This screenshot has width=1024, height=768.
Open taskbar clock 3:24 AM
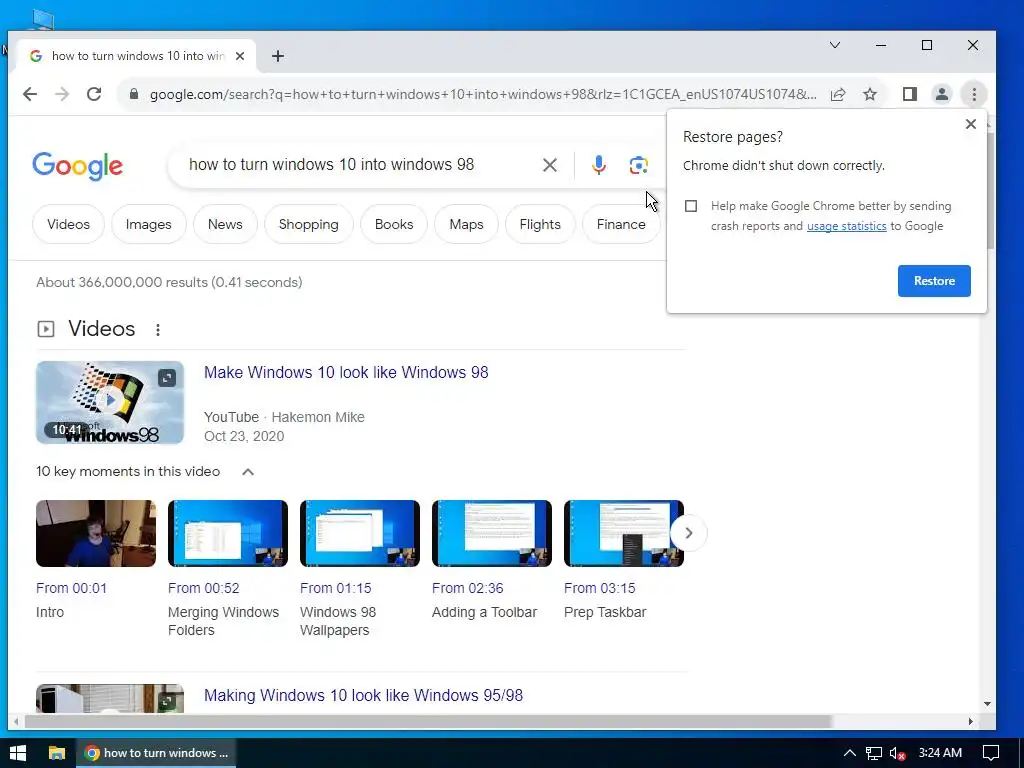coord(940,753)
